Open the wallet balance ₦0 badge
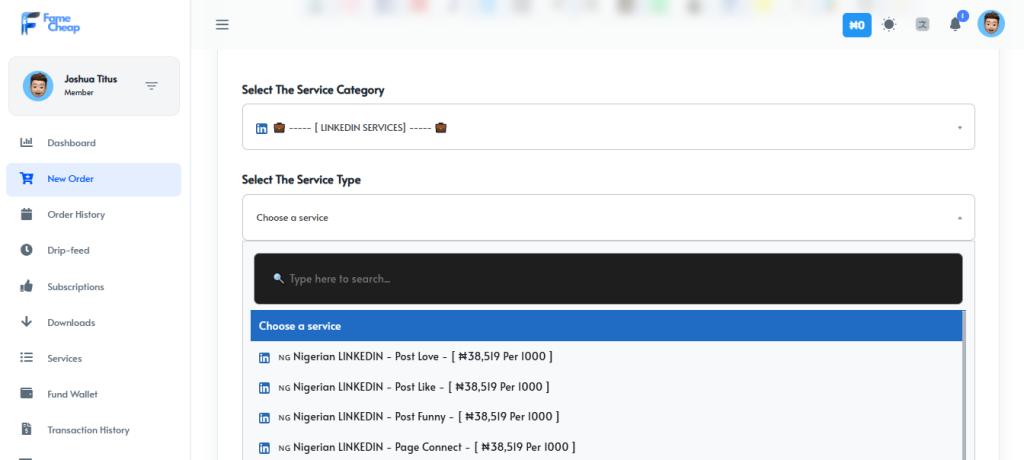Image resolution: width=1024 pixels, height=460 pixels. (857, 25)
